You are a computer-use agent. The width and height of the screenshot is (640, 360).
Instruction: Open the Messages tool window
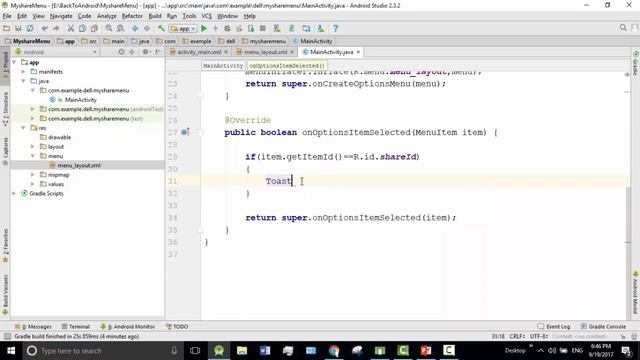33,327
